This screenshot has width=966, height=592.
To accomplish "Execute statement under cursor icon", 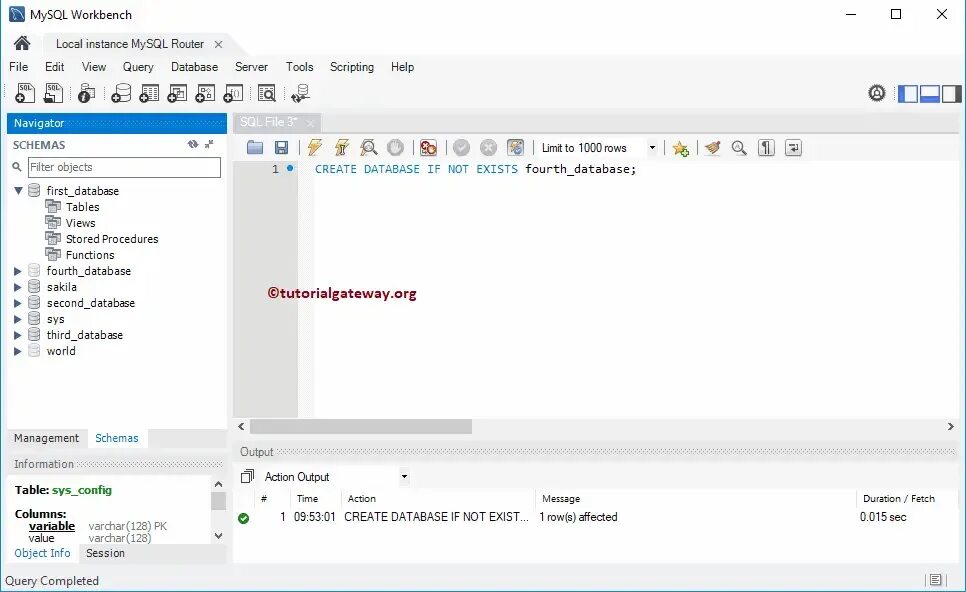I will (x=342, y=147).
